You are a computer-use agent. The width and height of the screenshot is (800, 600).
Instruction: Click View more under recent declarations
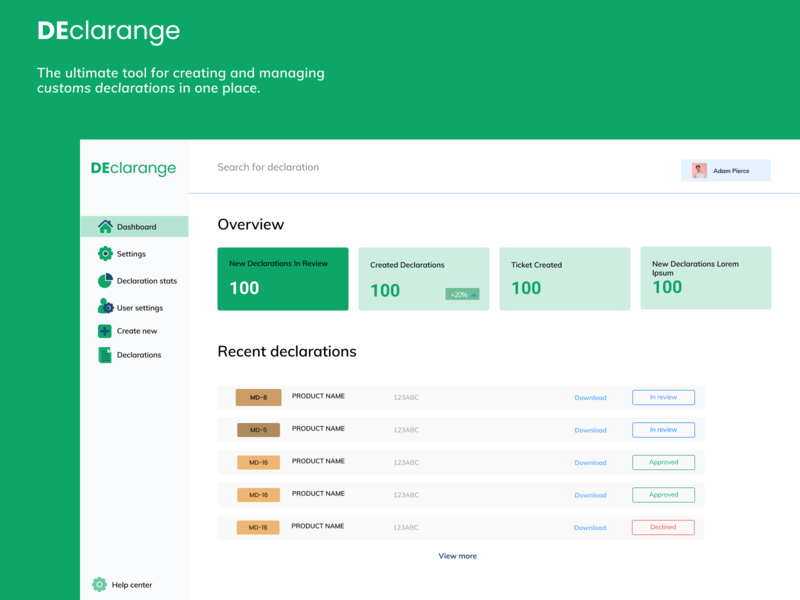[457, 556]
